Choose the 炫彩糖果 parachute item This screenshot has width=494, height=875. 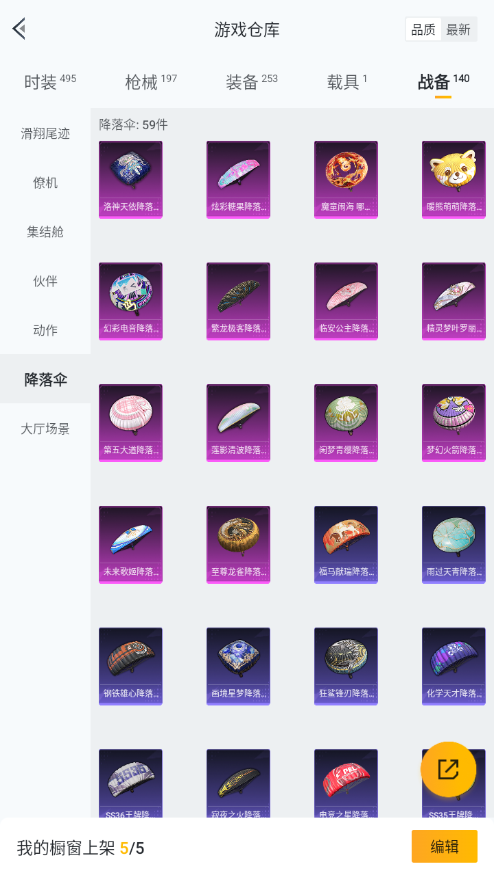(238, 179)
